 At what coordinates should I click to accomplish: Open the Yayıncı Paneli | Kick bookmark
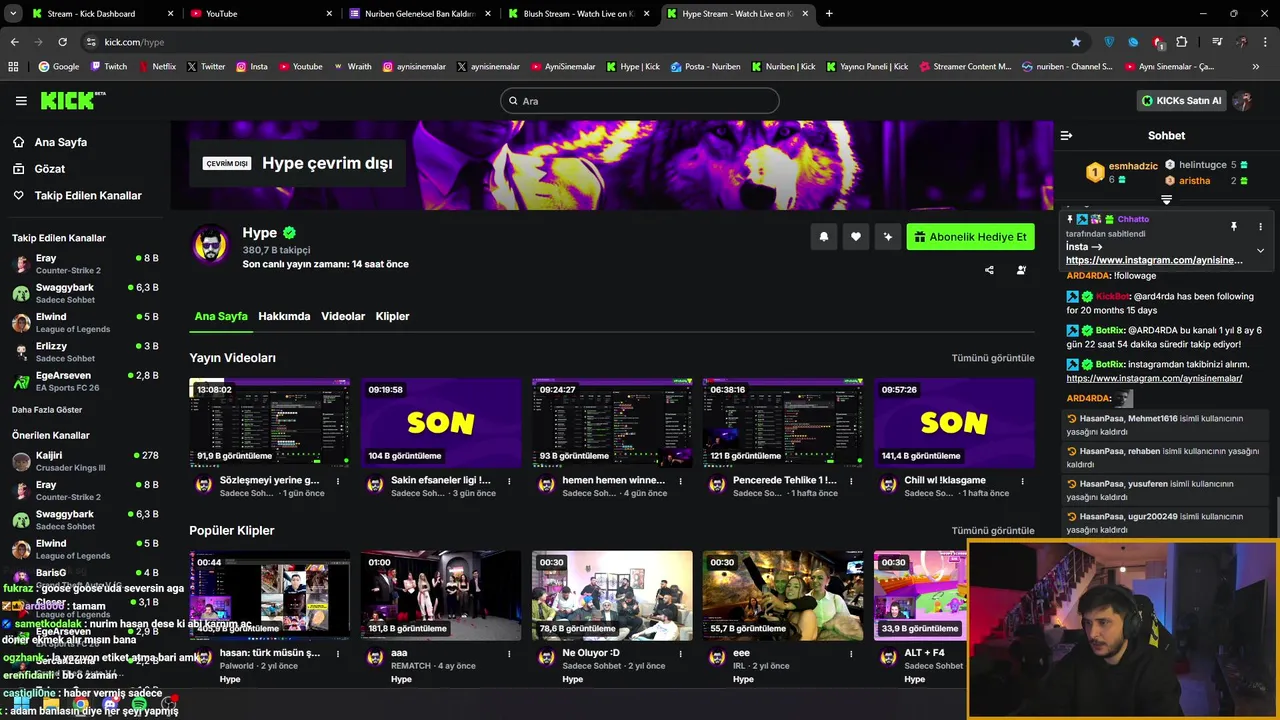[x=866, y=67]
